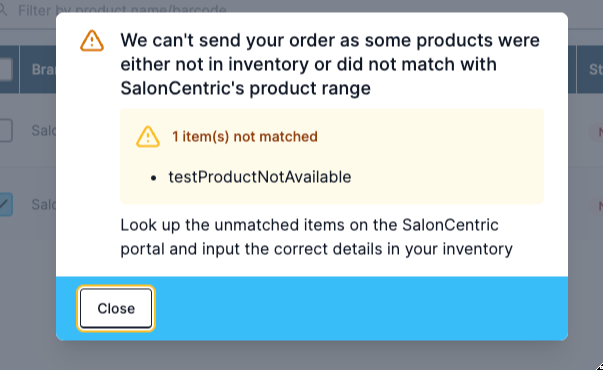The width and height of the screenshot is (603, 370).
Task: Click the magnifier icon in the filter bar
Action: pos(3,10)
